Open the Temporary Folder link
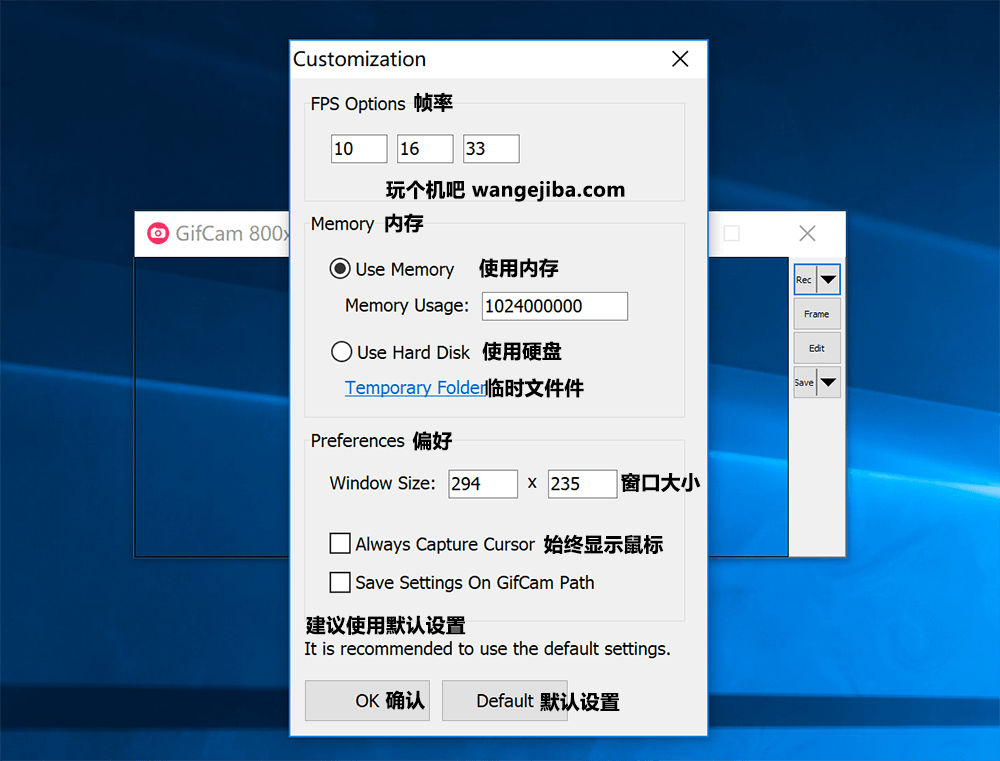 (414, 388)
